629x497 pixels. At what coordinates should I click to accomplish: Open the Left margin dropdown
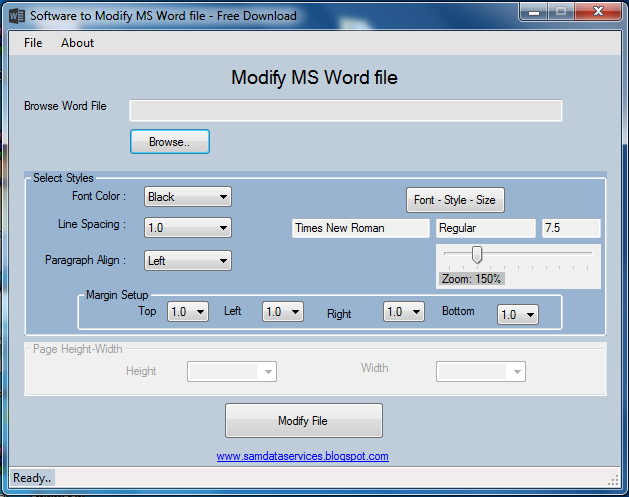point(283,312)
